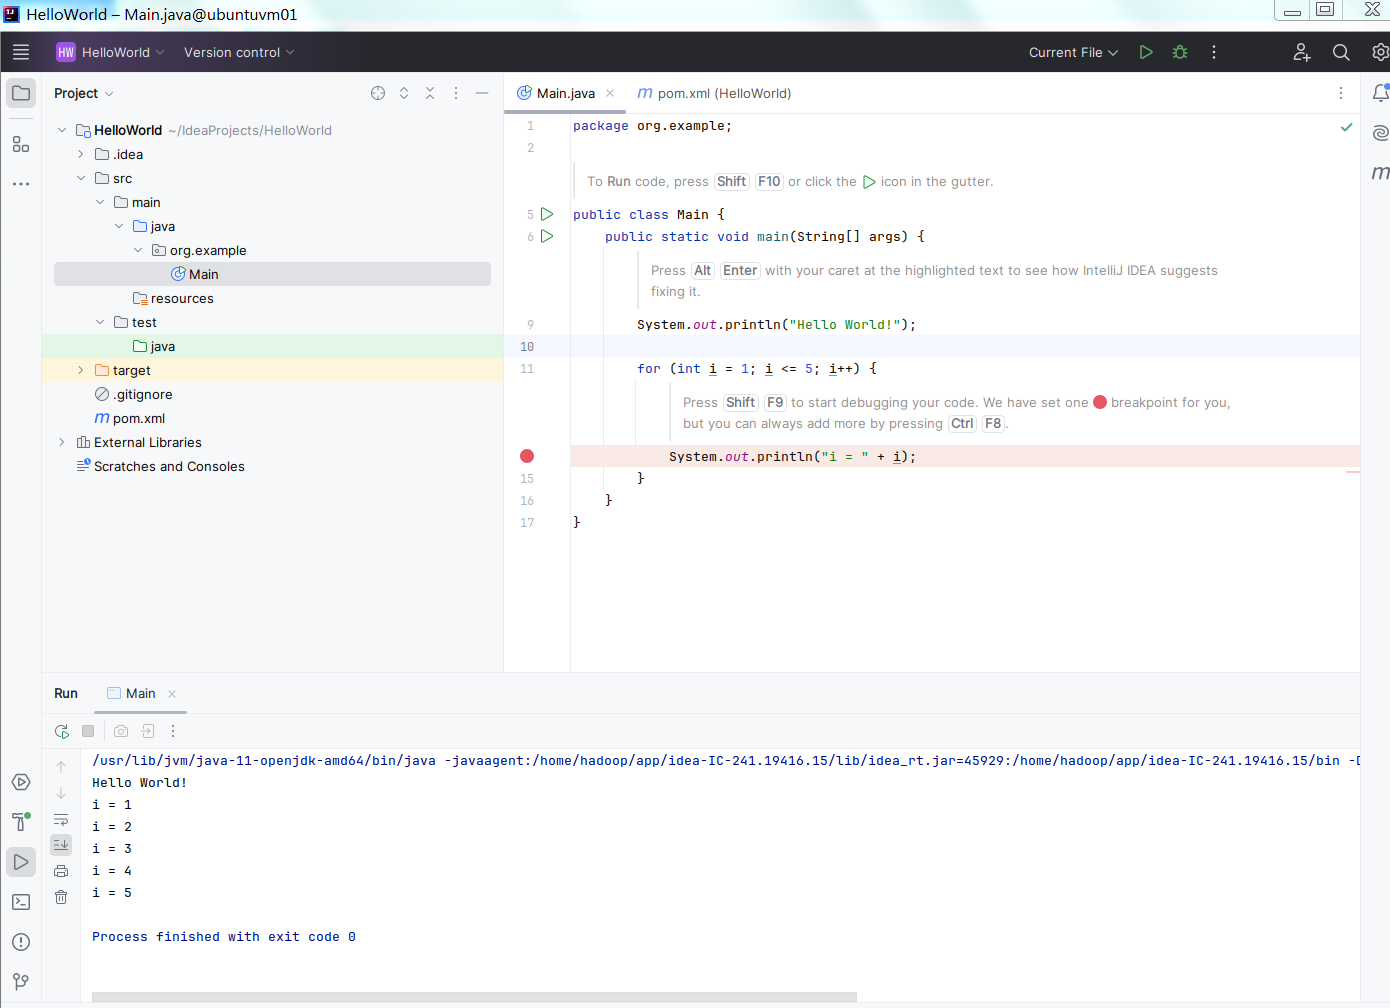Collapse the test folder
The image size is (1390, 1008).
[x=100, y=322]
